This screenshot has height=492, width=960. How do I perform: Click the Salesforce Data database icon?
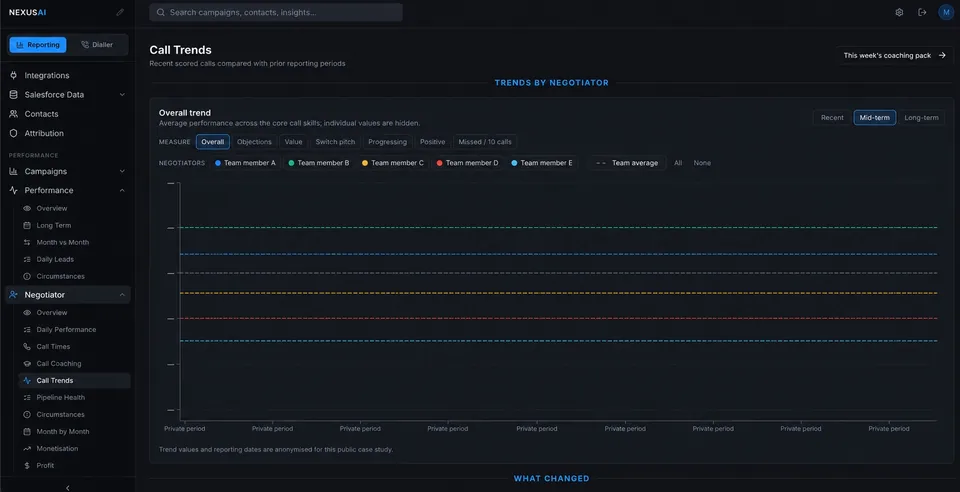[x=13, y=95]
